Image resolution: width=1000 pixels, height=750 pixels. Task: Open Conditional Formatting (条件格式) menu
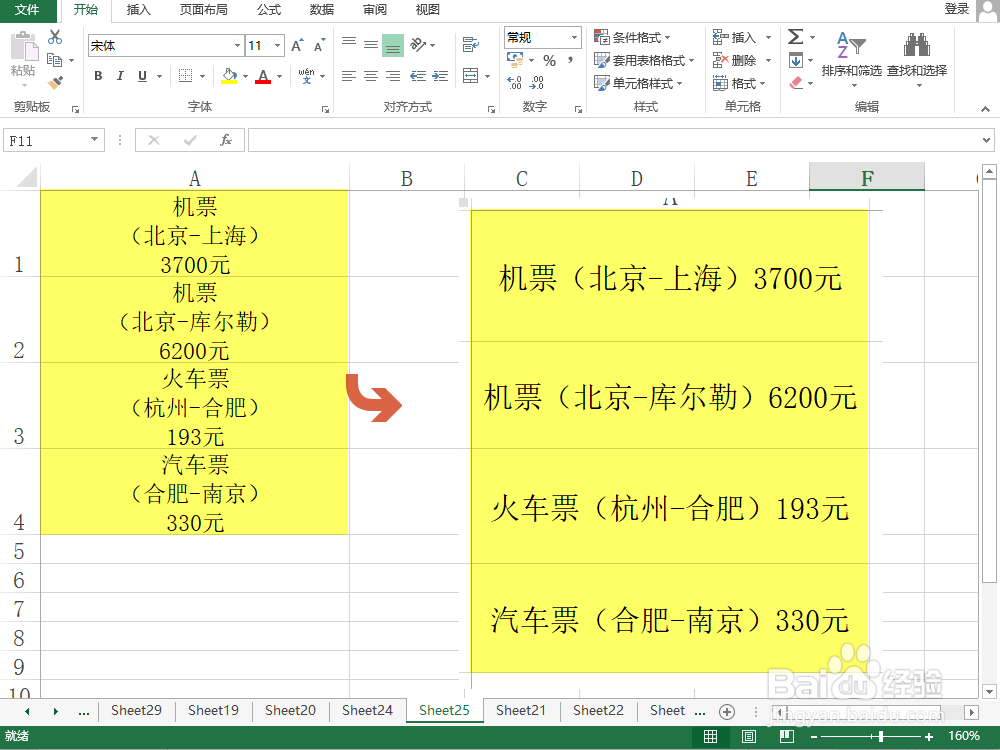tap(633, 38)
